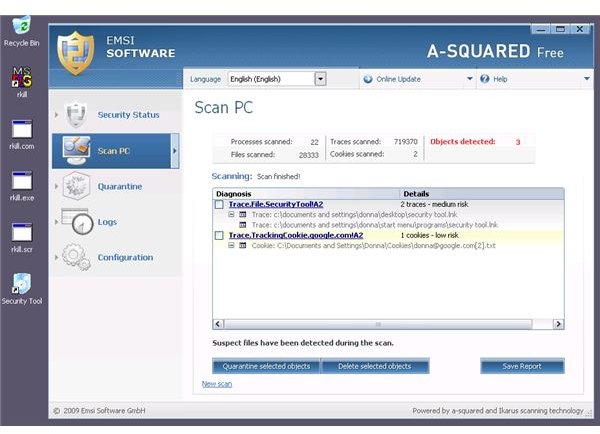This screenshot has width=600, height=434.
Task: Click the Help menu item
Action: tap(500, 79)
